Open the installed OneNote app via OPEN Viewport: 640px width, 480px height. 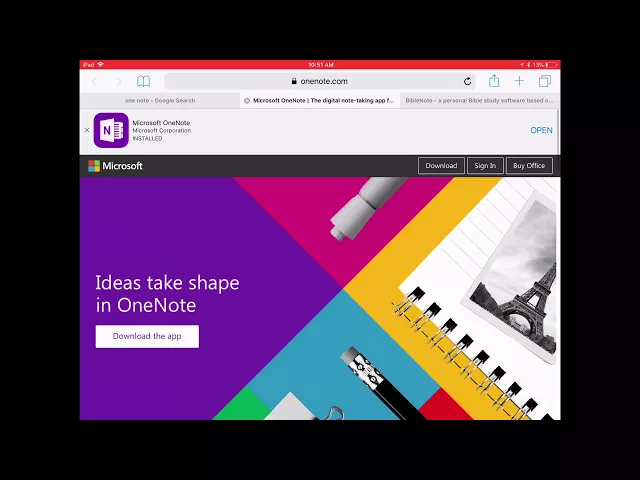(541, 130)
